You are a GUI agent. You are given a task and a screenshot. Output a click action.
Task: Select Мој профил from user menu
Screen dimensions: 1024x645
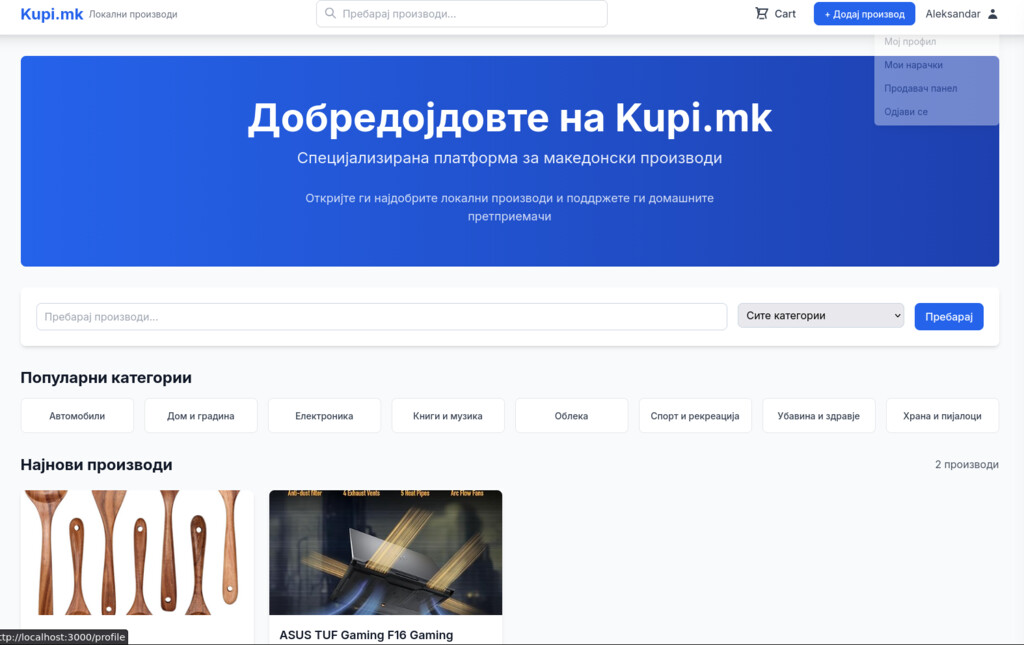[910, 42]
